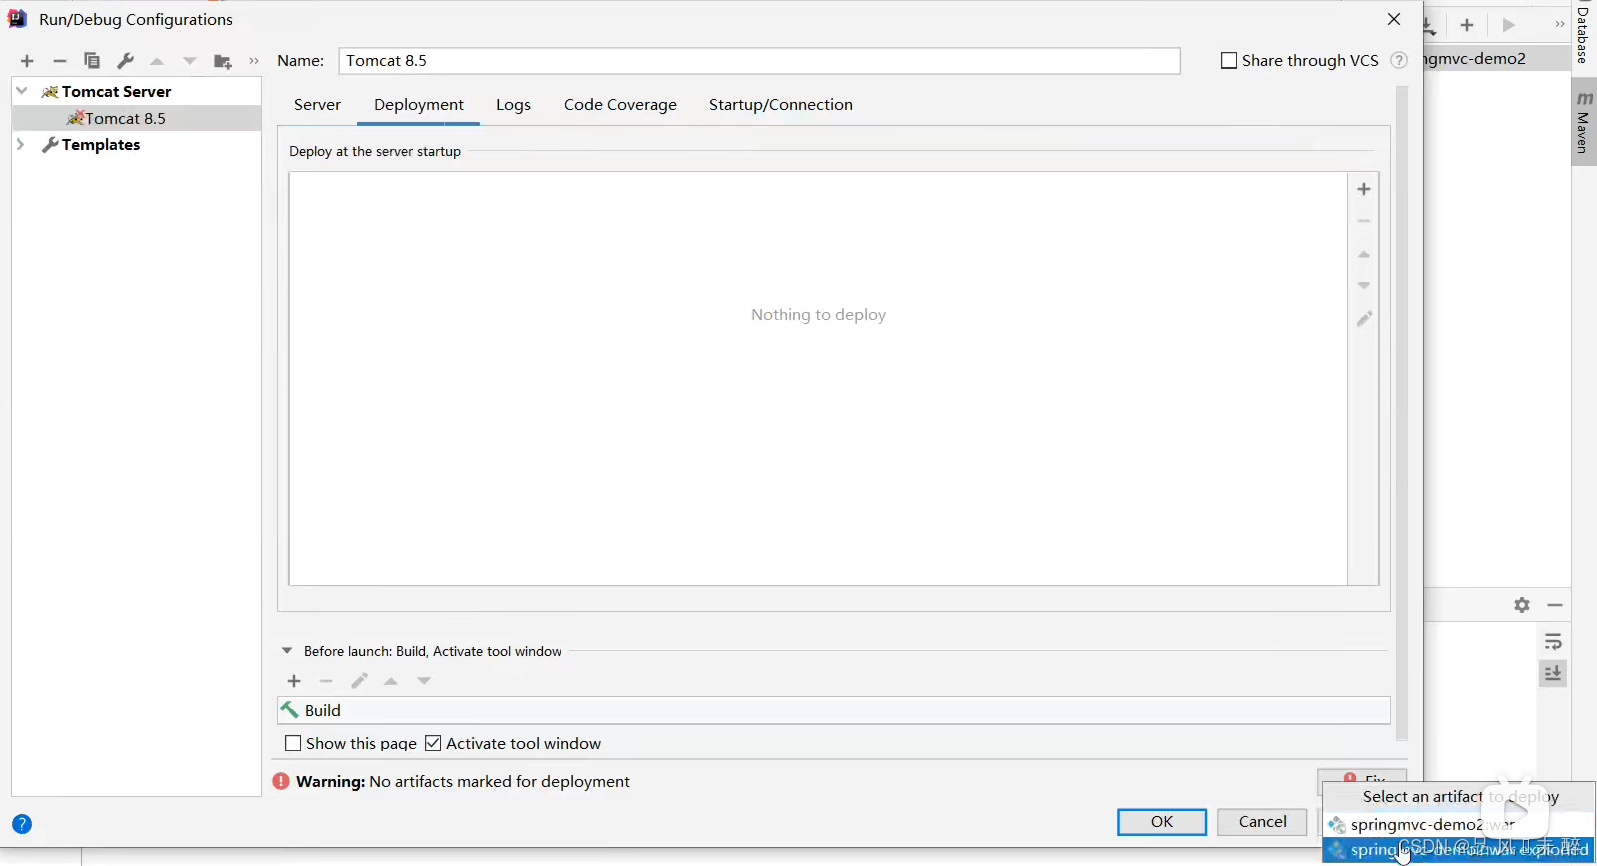Uncheck Activate tool window
1597x866 pixels.
click(433, 743)
